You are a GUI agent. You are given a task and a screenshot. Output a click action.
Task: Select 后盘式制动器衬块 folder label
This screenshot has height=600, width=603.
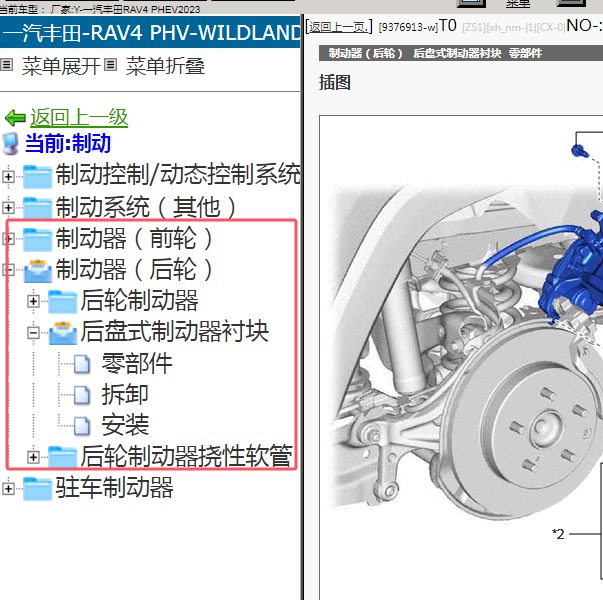(x=175, y=332)
